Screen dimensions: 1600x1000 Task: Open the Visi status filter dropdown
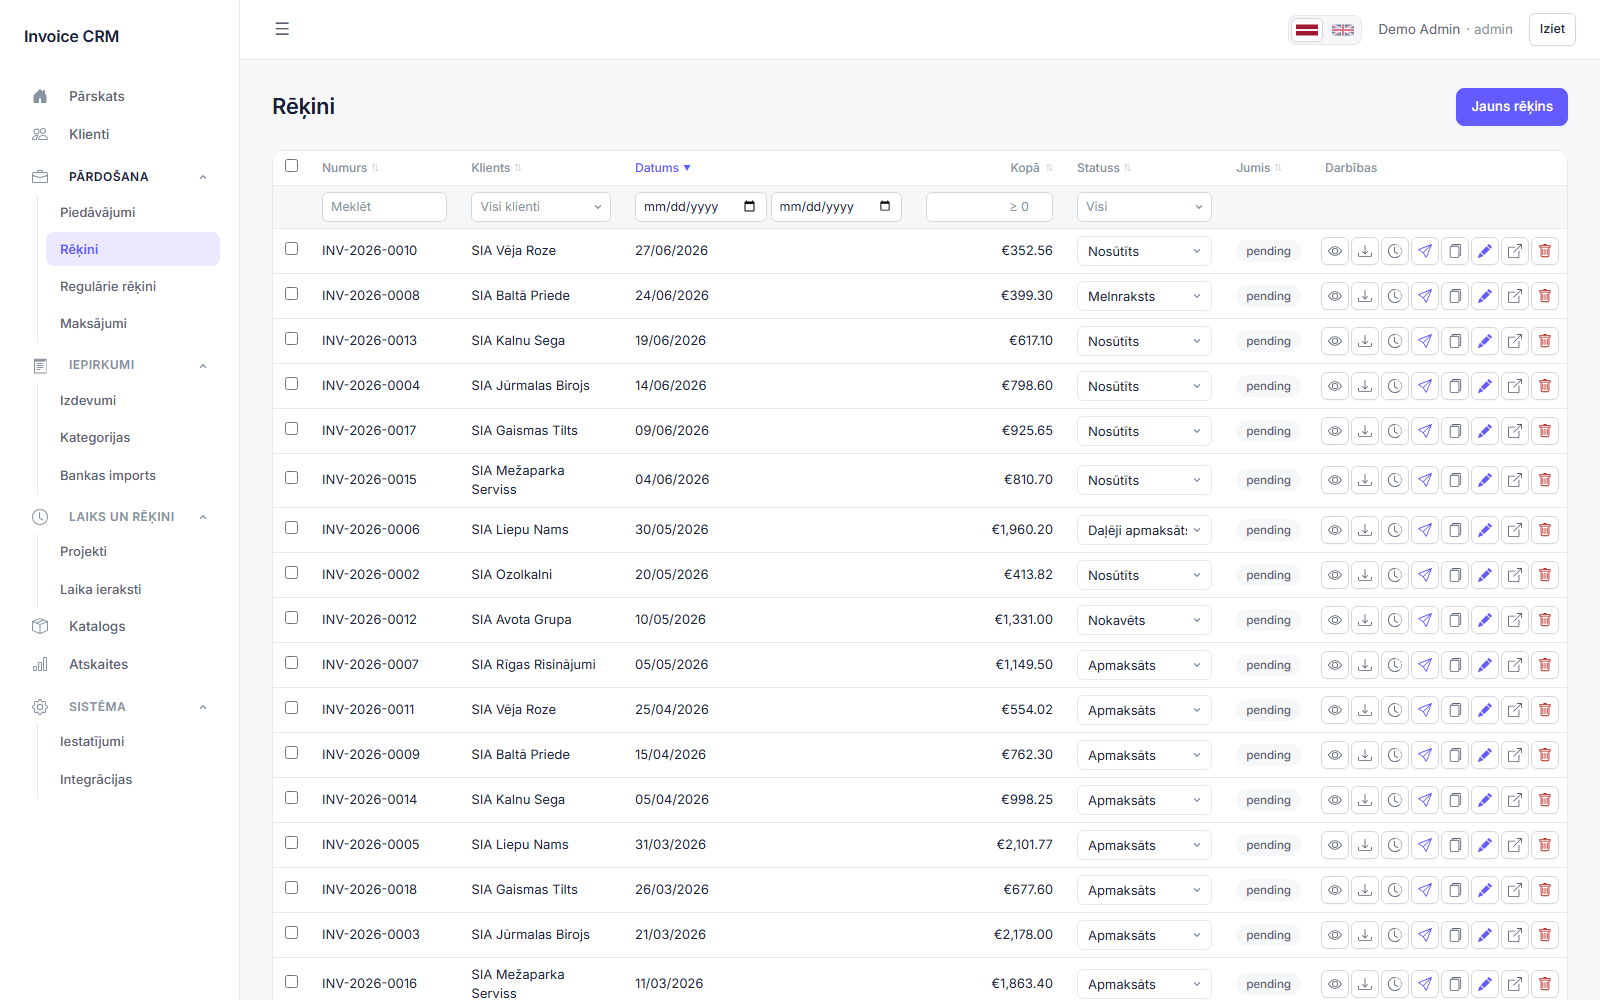tap(1144, 207)
